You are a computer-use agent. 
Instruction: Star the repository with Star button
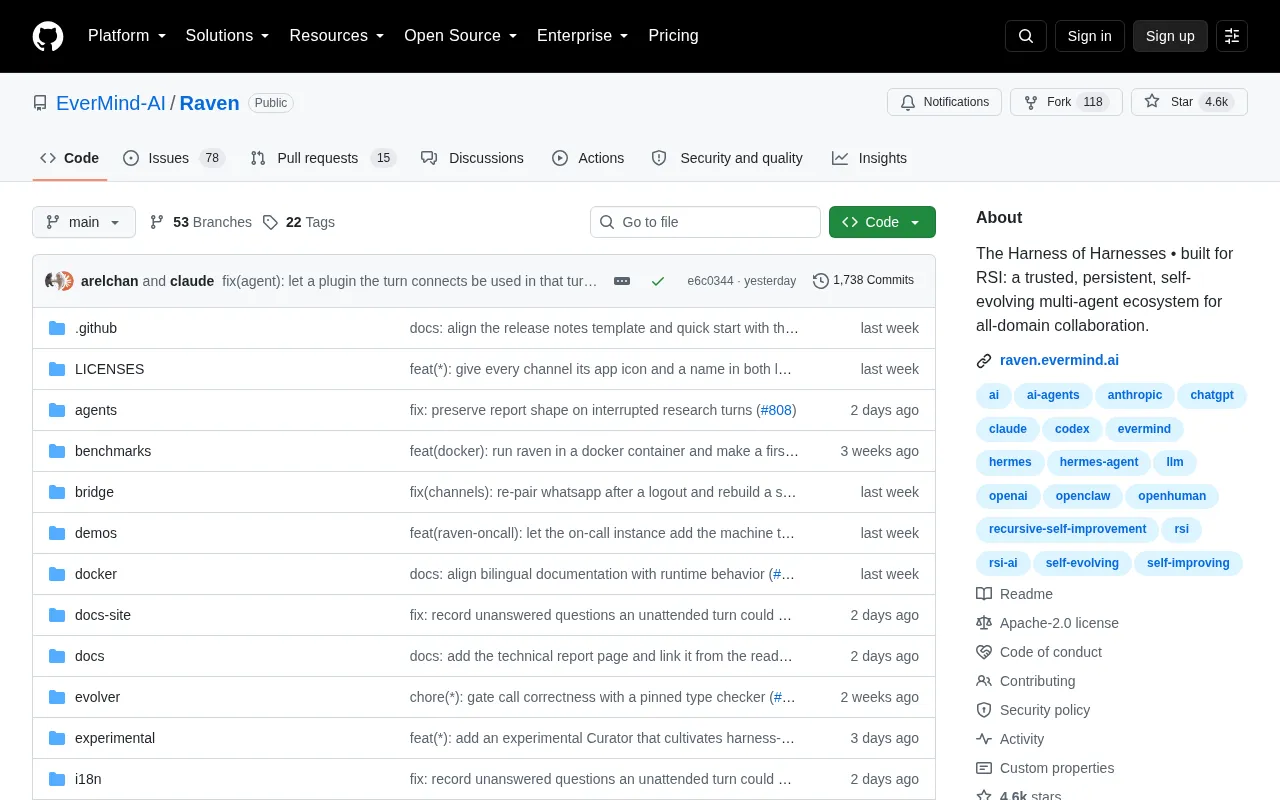(1189, 102)
